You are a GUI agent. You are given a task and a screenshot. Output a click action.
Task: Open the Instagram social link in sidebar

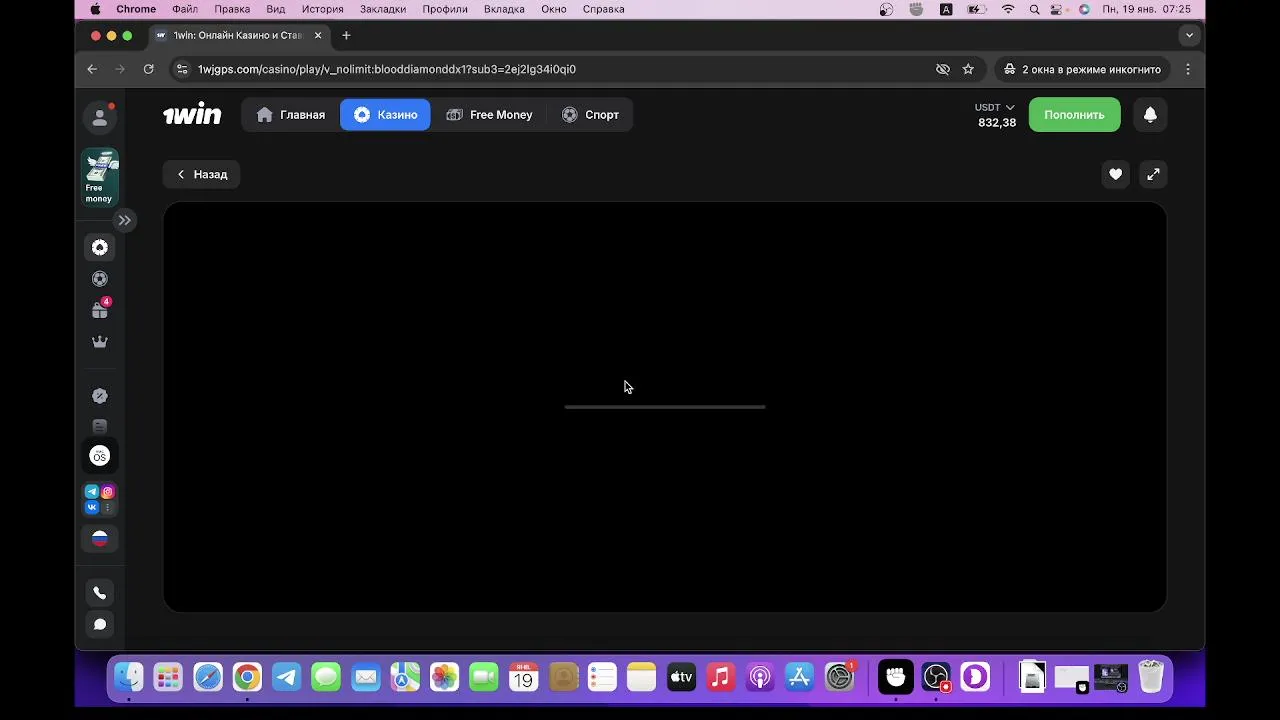(x=108, y=491)
